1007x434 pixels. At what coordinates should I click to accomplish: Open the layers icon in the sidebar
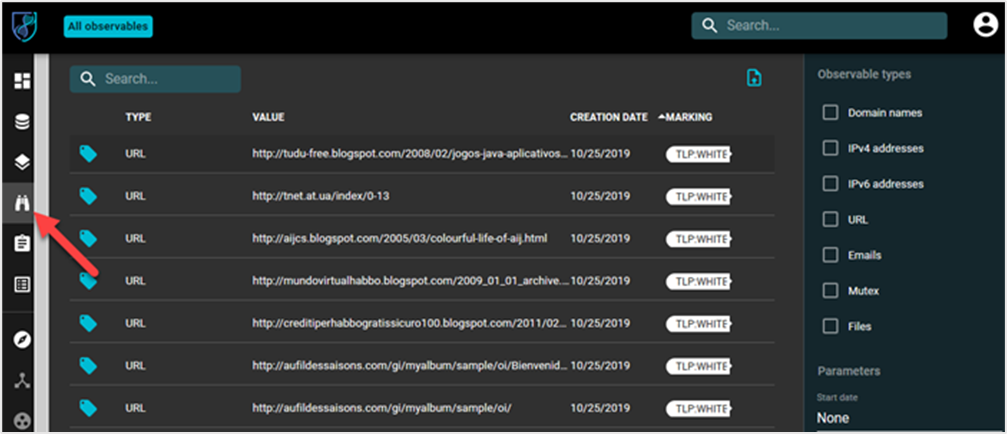pos(21,162)
